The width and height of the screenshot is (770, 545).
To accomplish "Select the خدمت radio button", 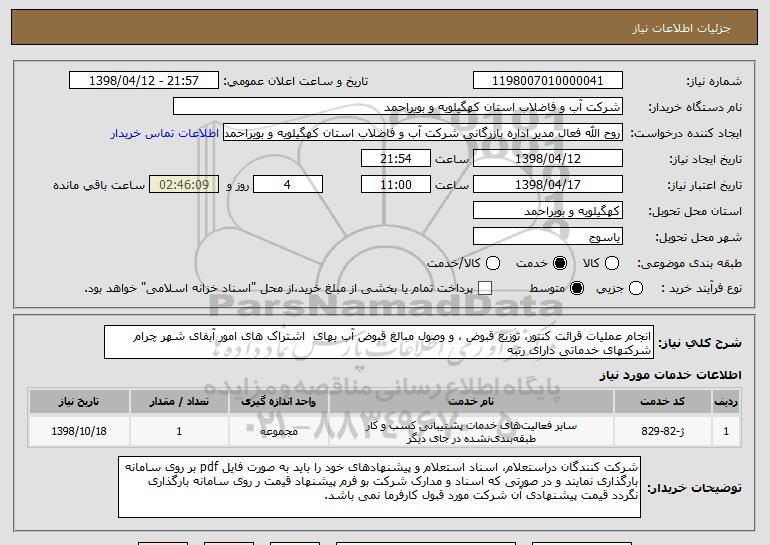I will pyautogui.click(x=559, y=263).
